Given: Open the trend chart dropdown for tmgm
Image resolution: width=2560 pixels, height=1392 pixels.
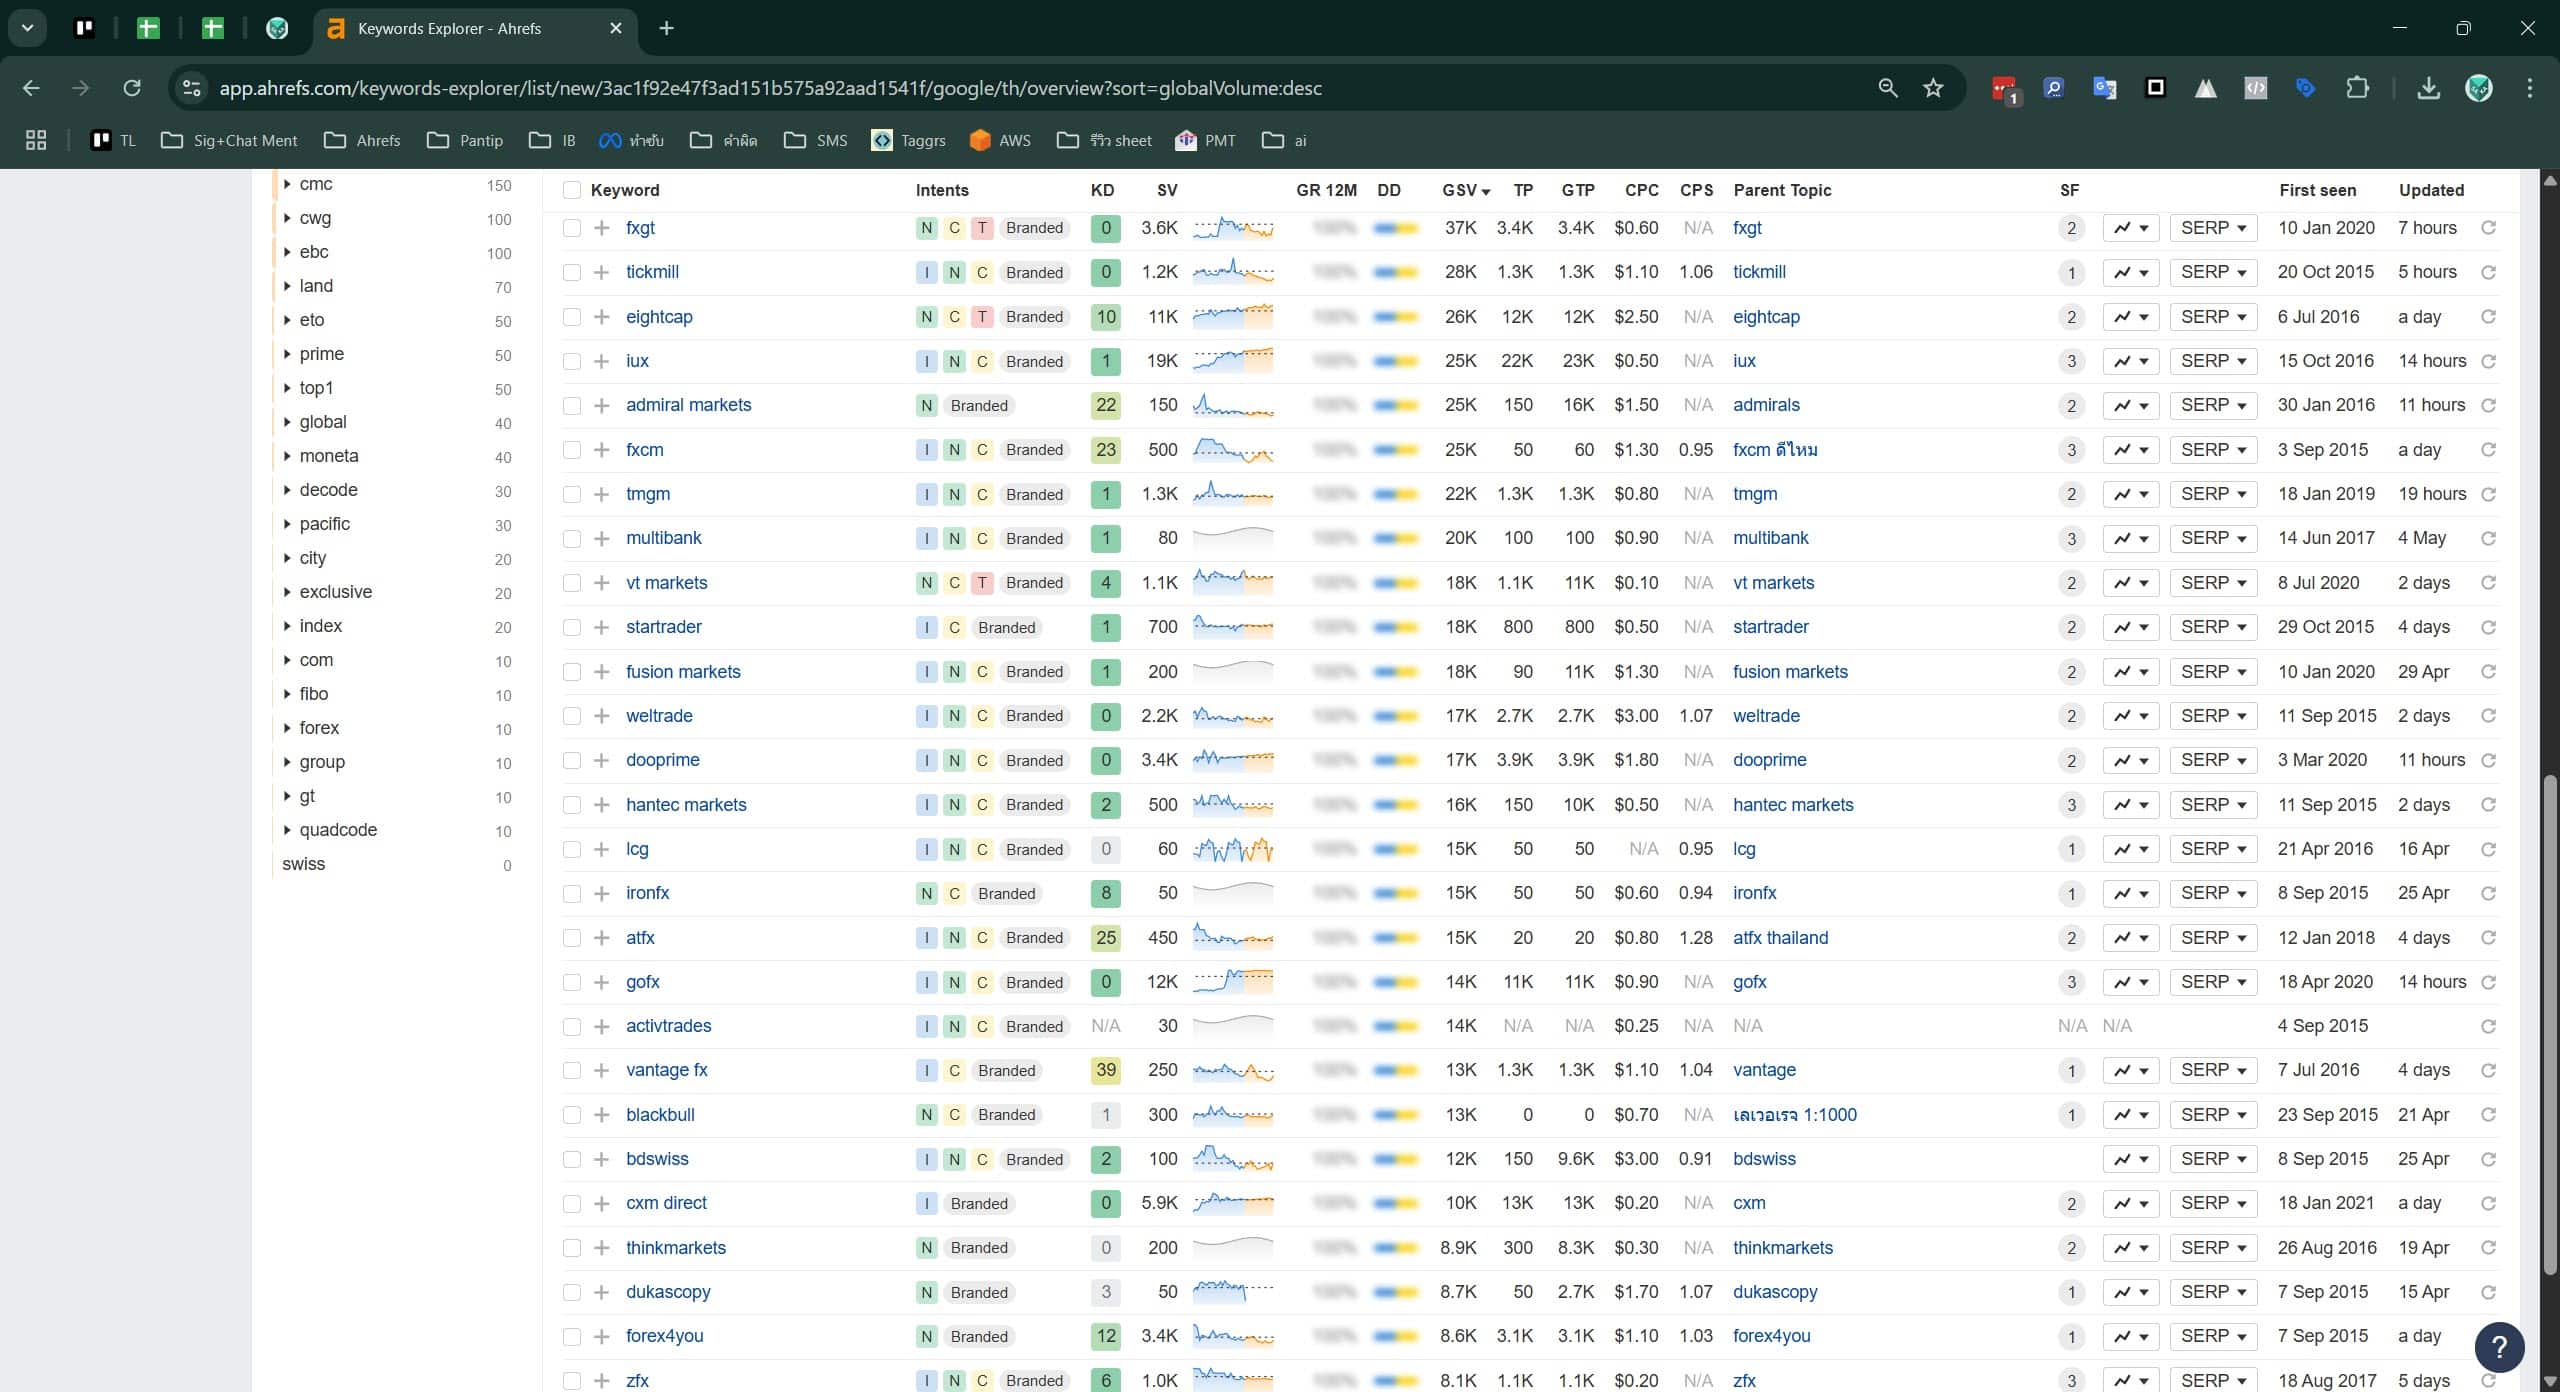Looking at the screenshot, I should click(2130, 494).
